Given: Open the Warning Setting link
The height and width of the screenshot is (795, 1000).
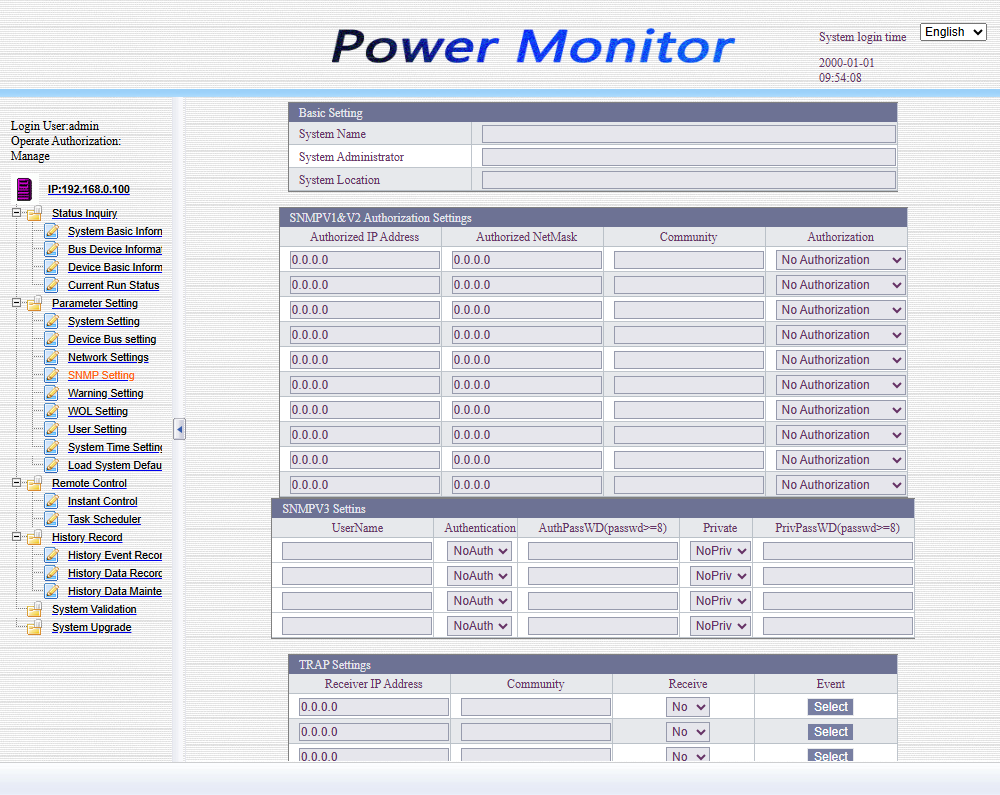Looking at the screenshot, I should tap(105, 393).
